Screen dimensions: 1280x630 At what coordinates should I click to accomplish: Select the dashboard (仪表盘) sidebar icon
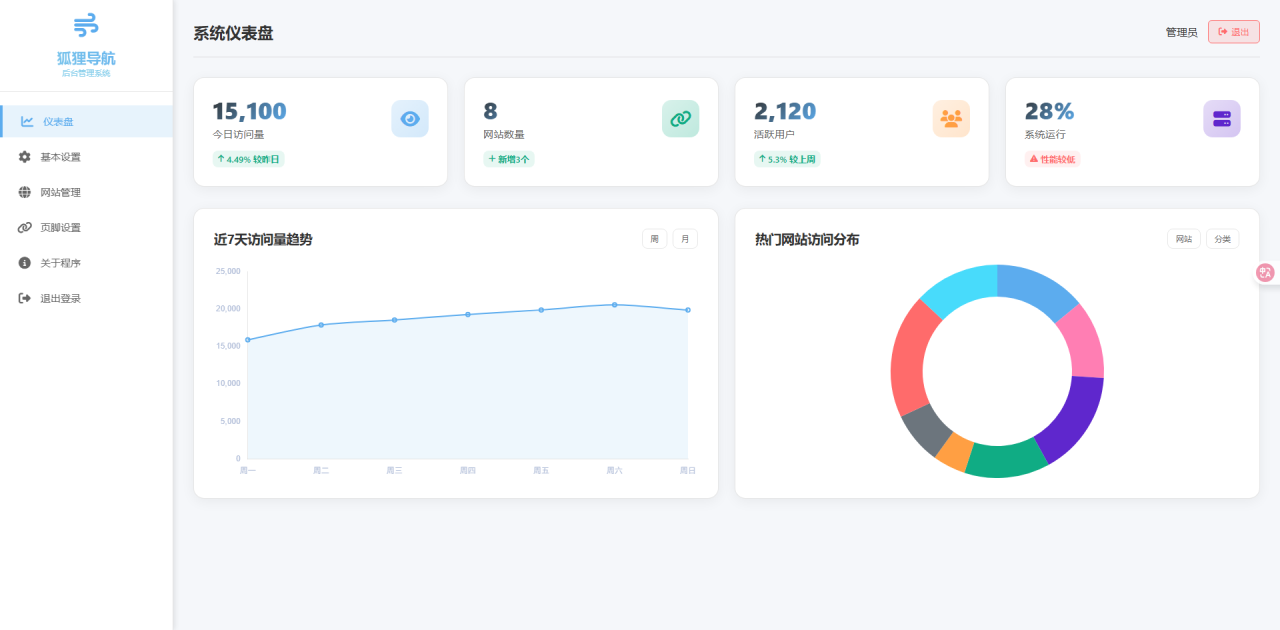tap(24, 121)
